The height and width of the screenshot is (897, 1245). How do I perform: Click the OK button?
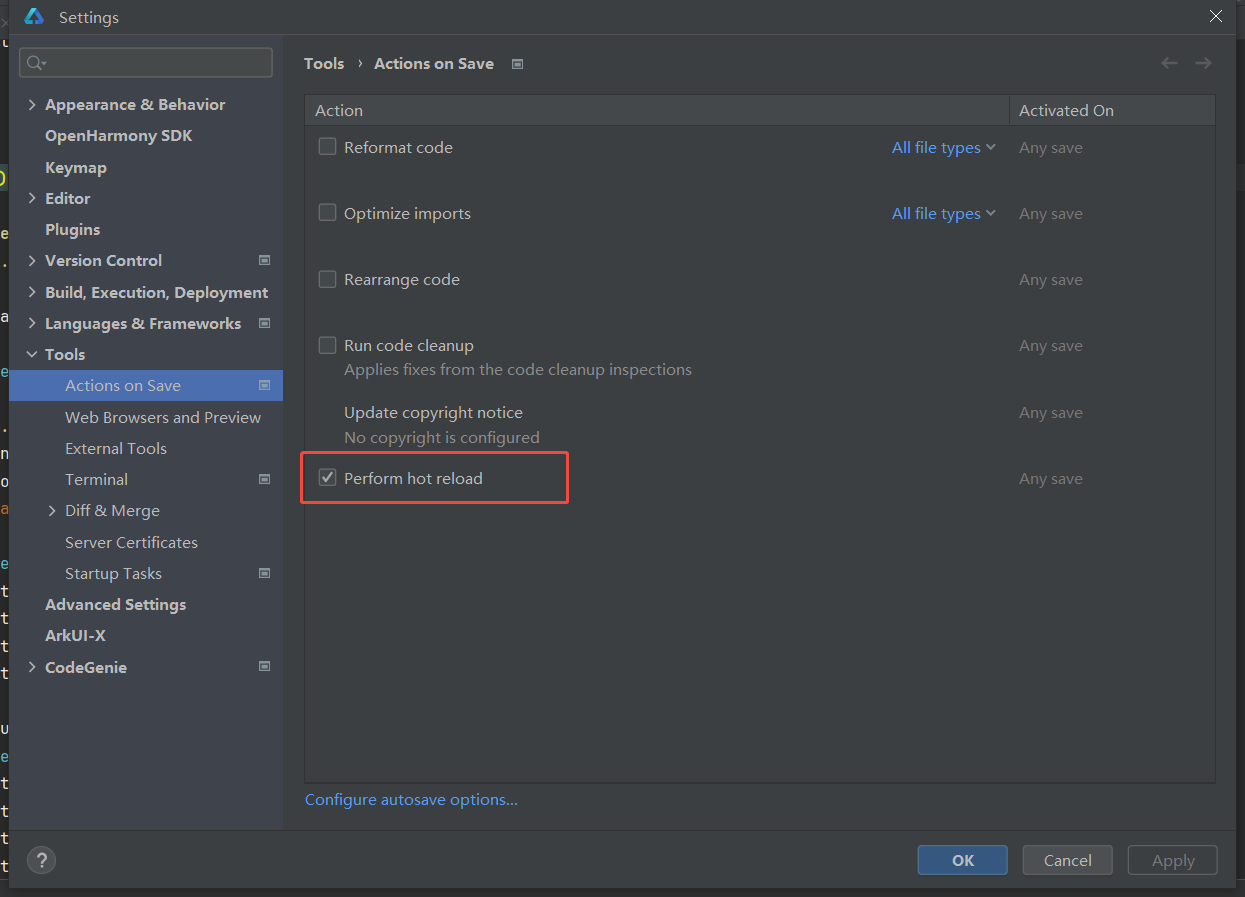(x=962, y=860)
